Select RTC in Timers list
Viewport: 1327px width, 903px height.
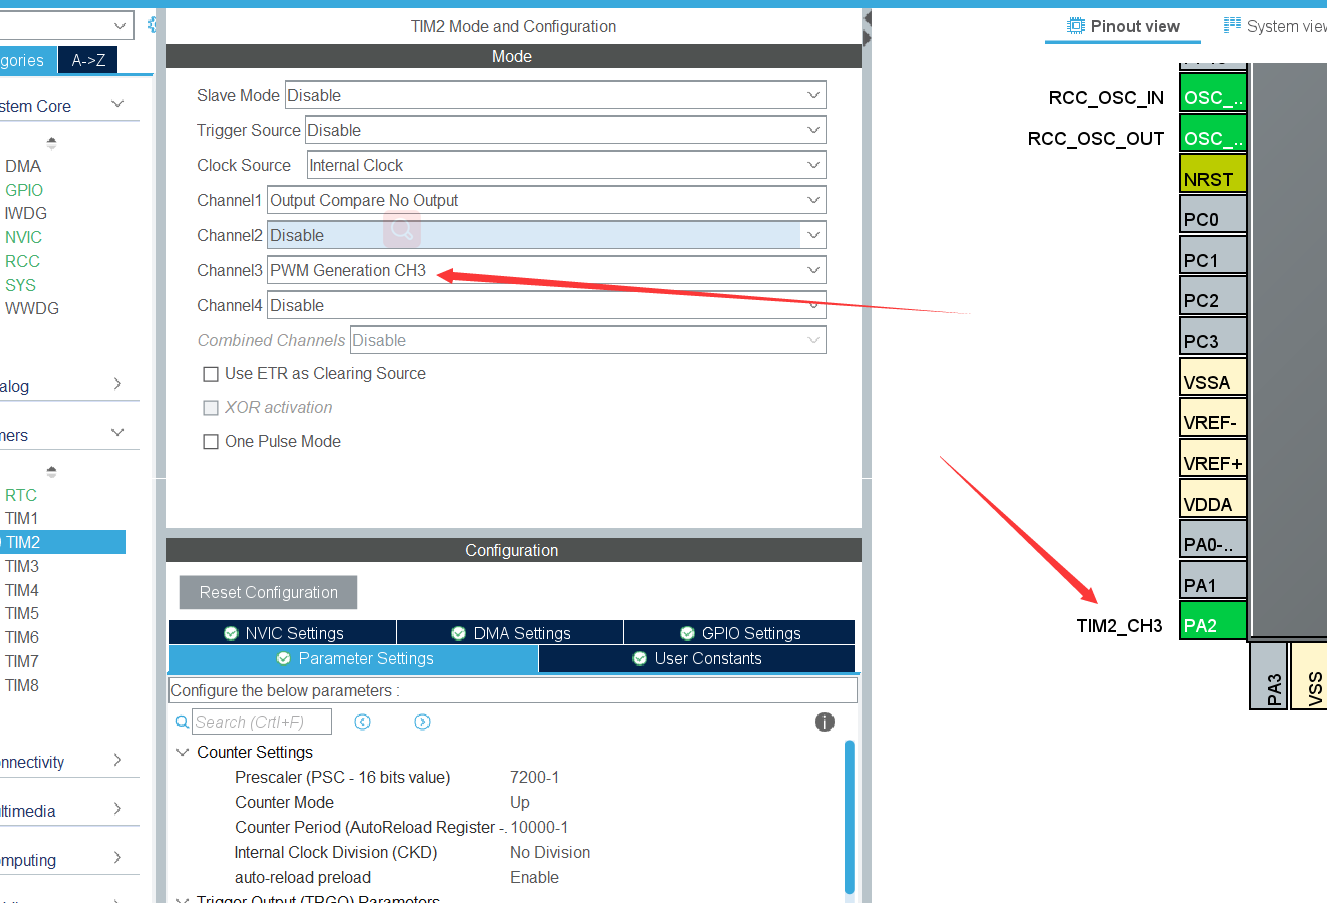[x=21, y=495]
